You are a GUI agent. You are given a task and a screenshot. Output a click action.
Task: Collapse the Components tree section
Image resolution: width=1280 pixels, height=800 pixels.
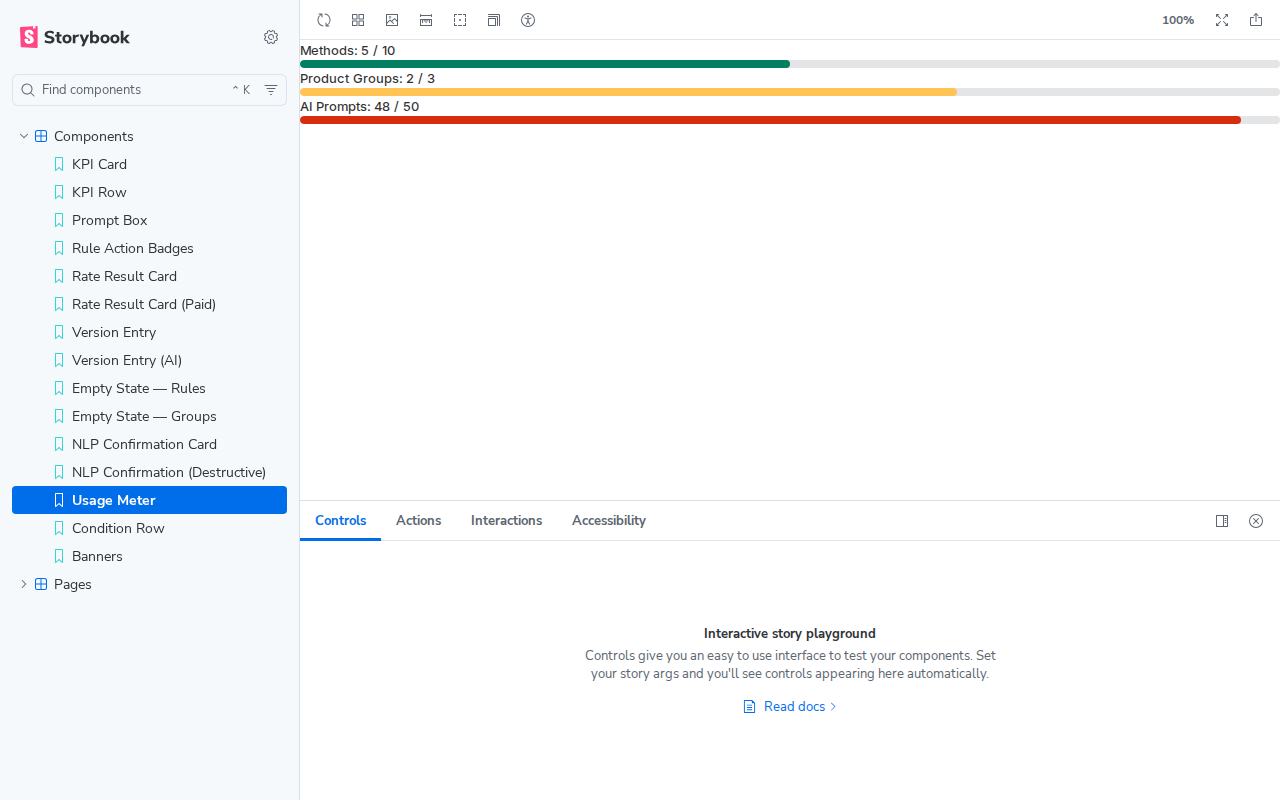(x=23, y=136)
